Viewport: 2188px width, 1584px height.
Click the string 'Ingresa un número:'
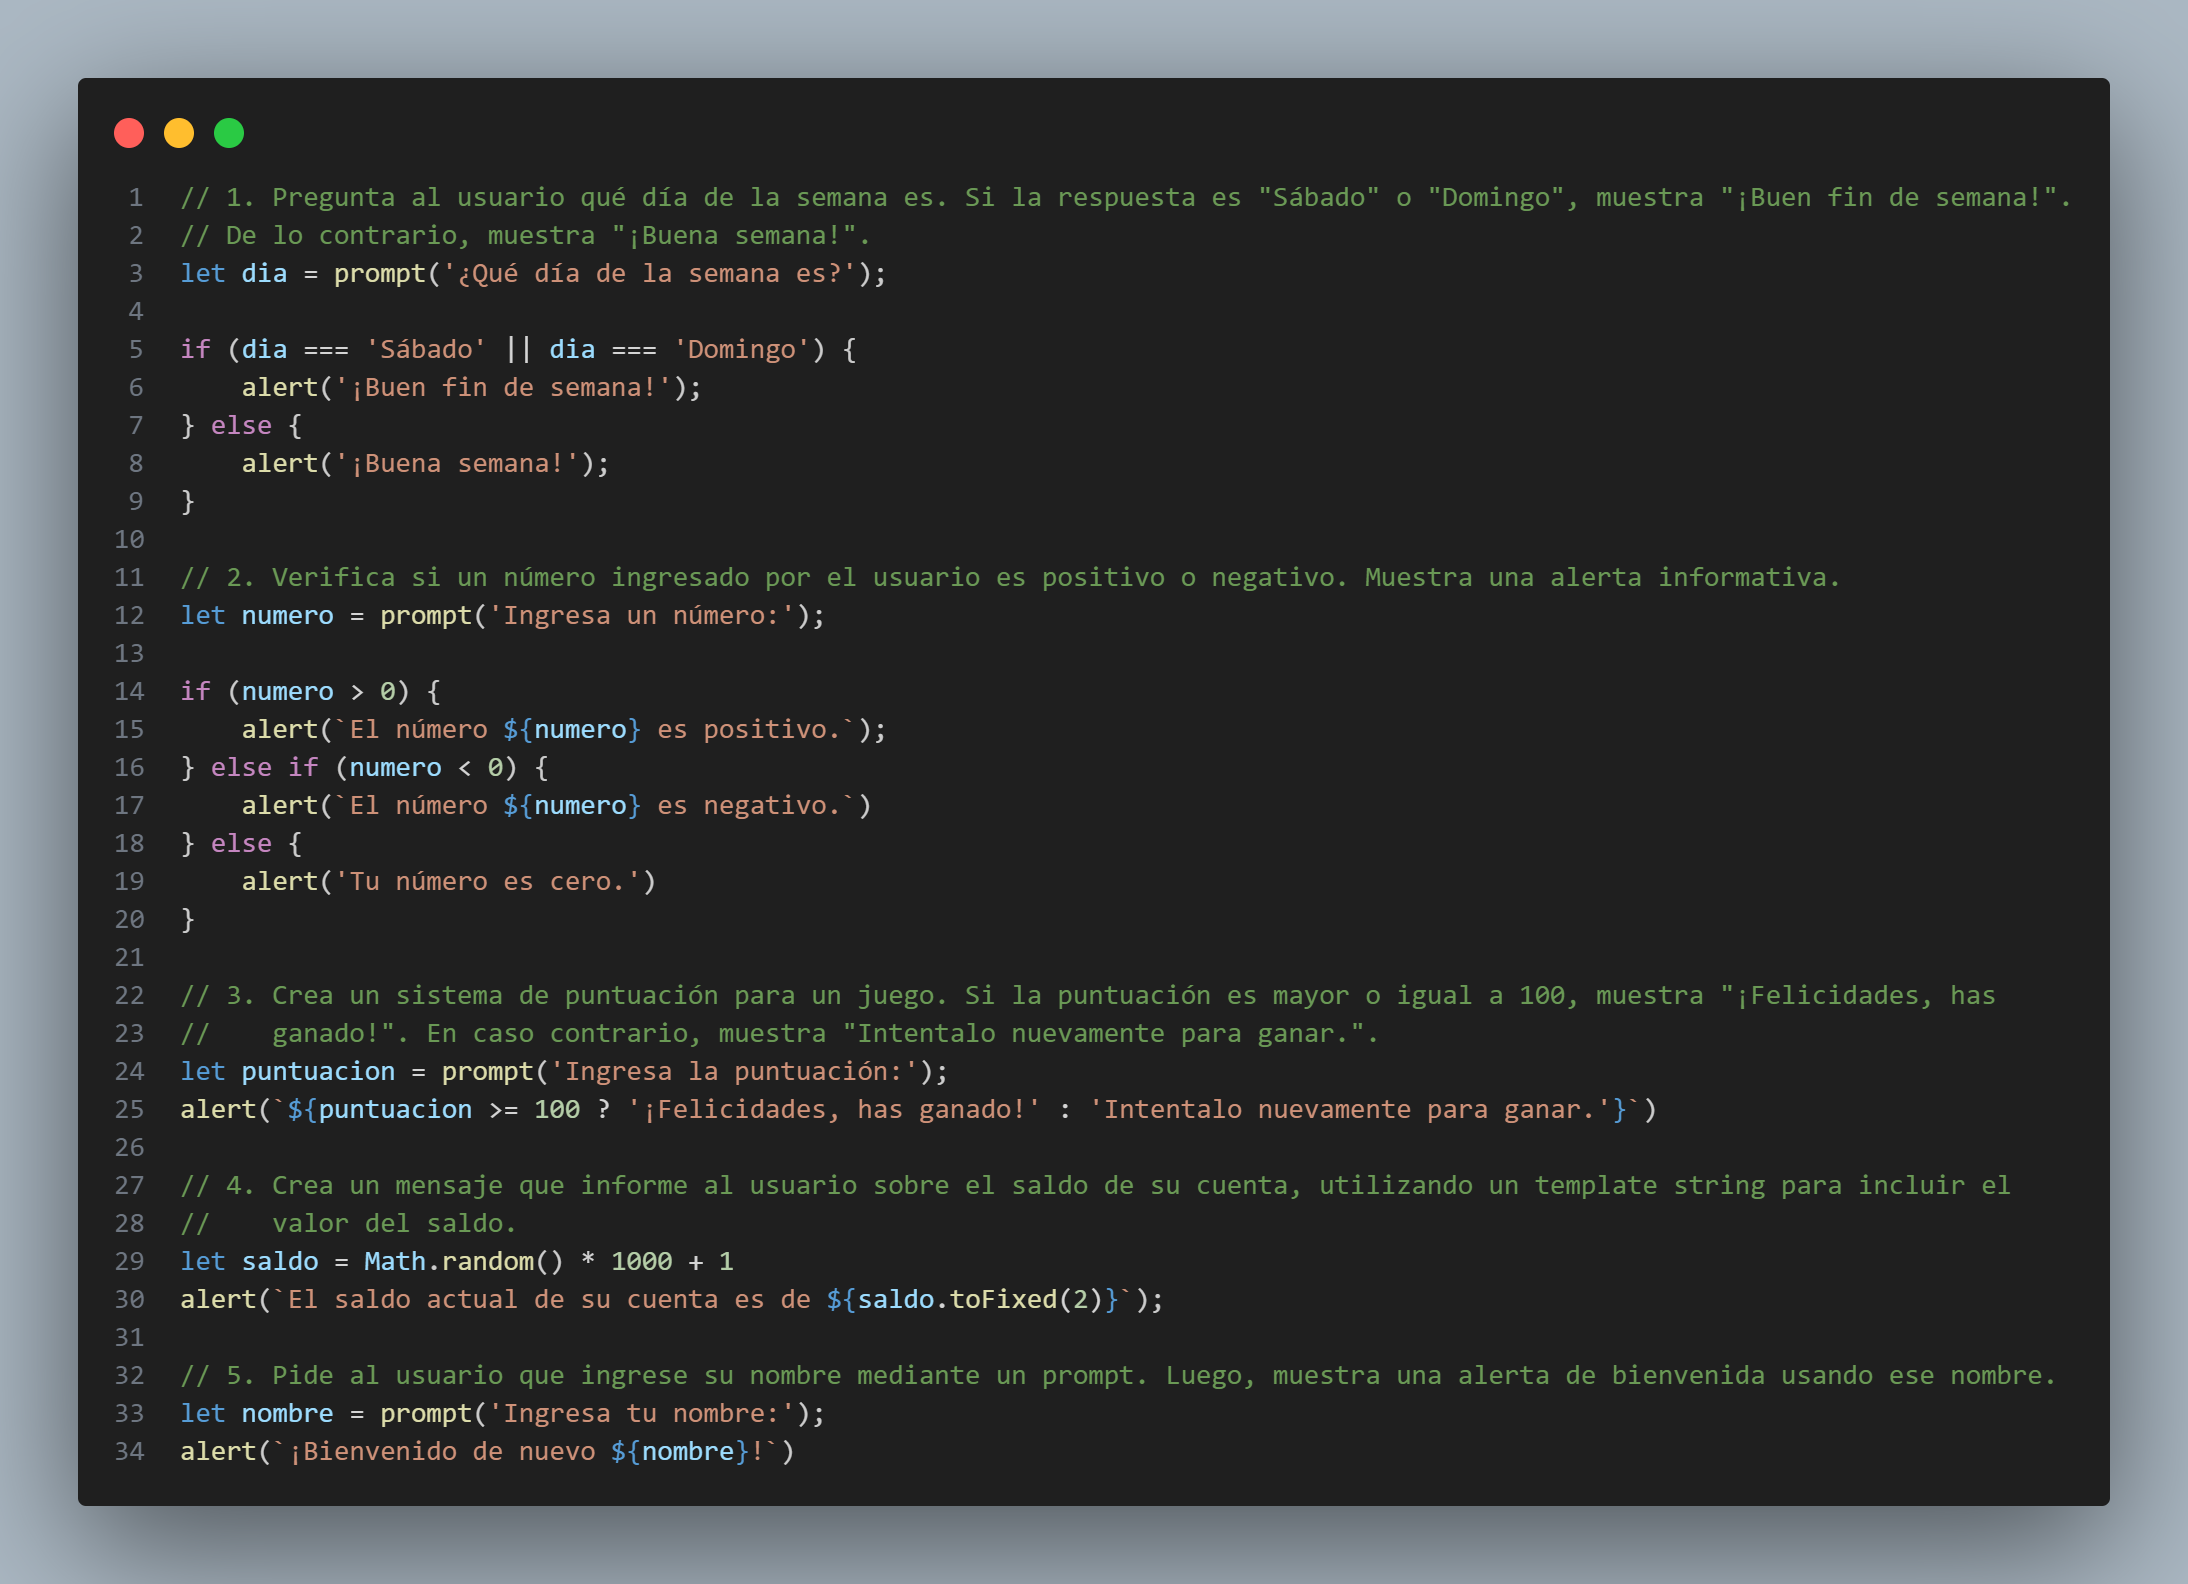[642, 616]
